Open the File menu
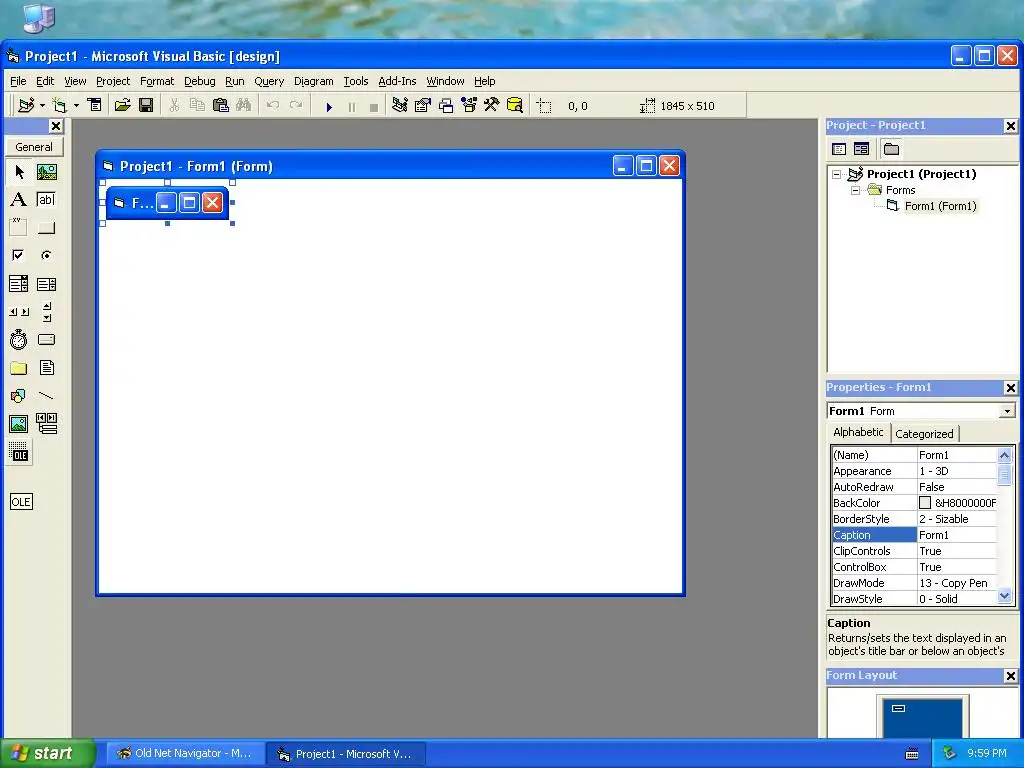 (18, 81)
